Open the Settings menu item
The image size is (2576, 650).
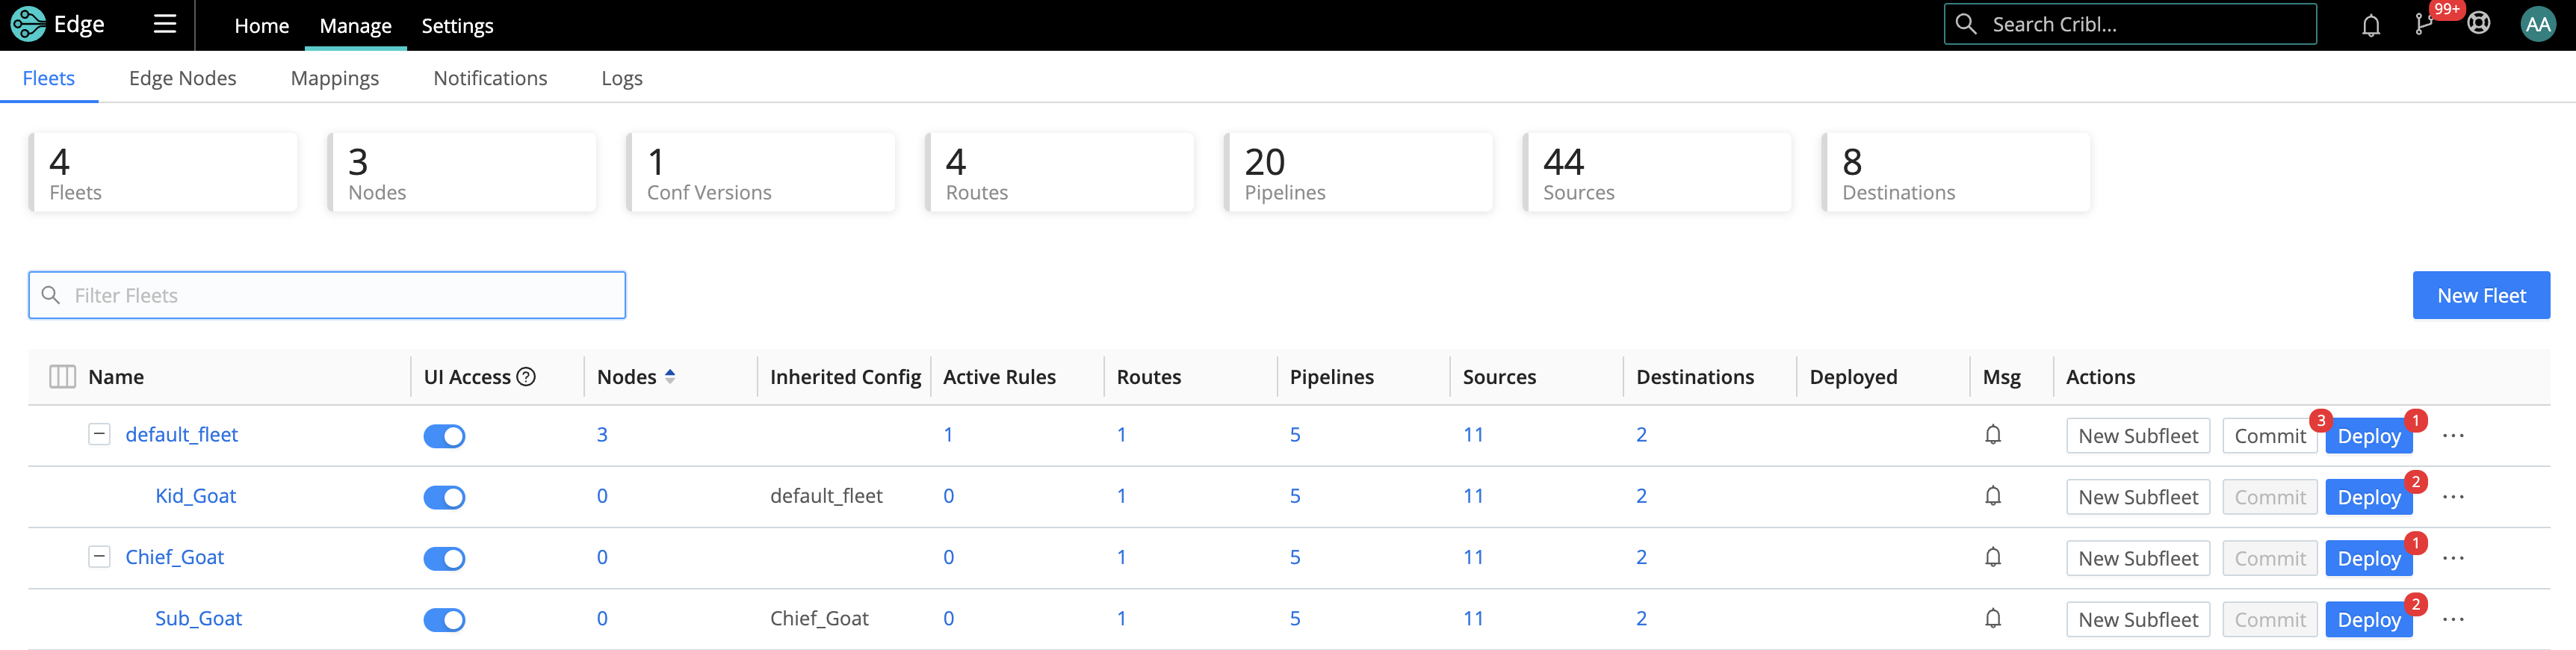point(457,26)
